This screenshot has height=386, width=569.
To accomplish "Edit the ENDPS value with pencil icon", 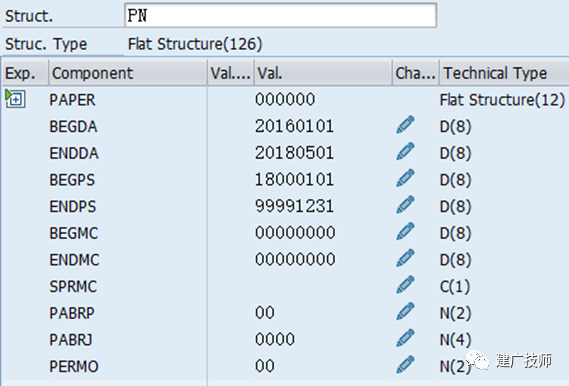I will [405, 205].
